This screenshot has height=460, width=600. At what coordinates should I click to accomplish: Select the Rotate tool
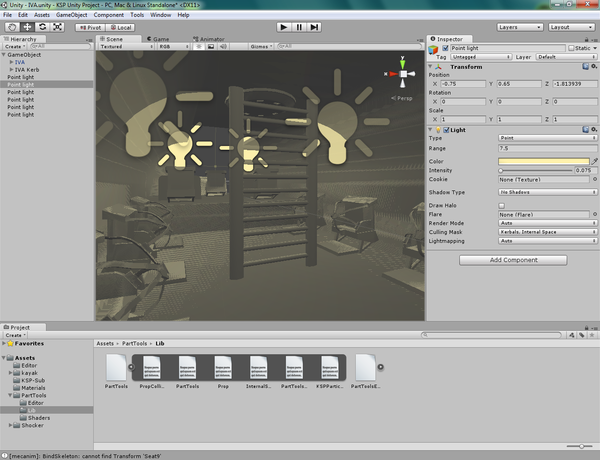(x=43, y=27)
